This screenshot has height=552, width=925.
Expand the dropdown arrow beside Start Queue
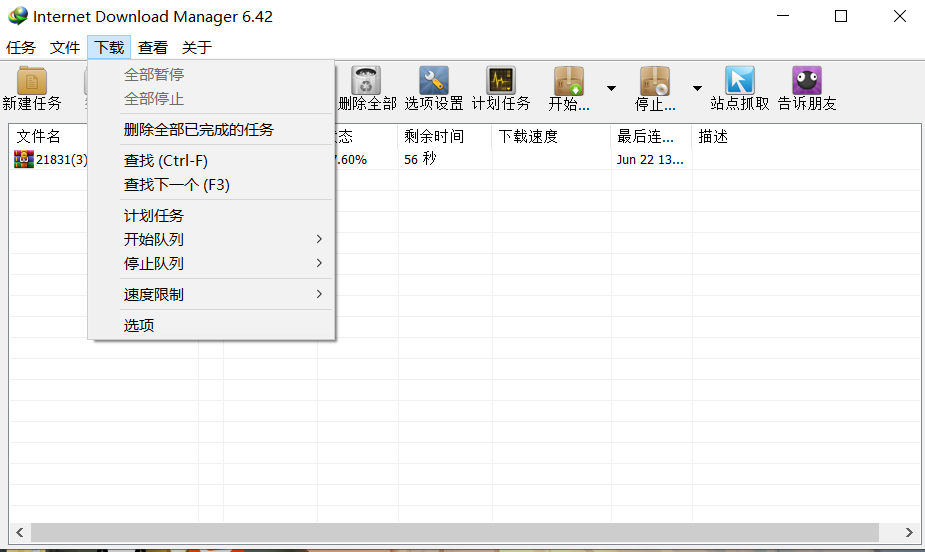click(x=611, y=88)
